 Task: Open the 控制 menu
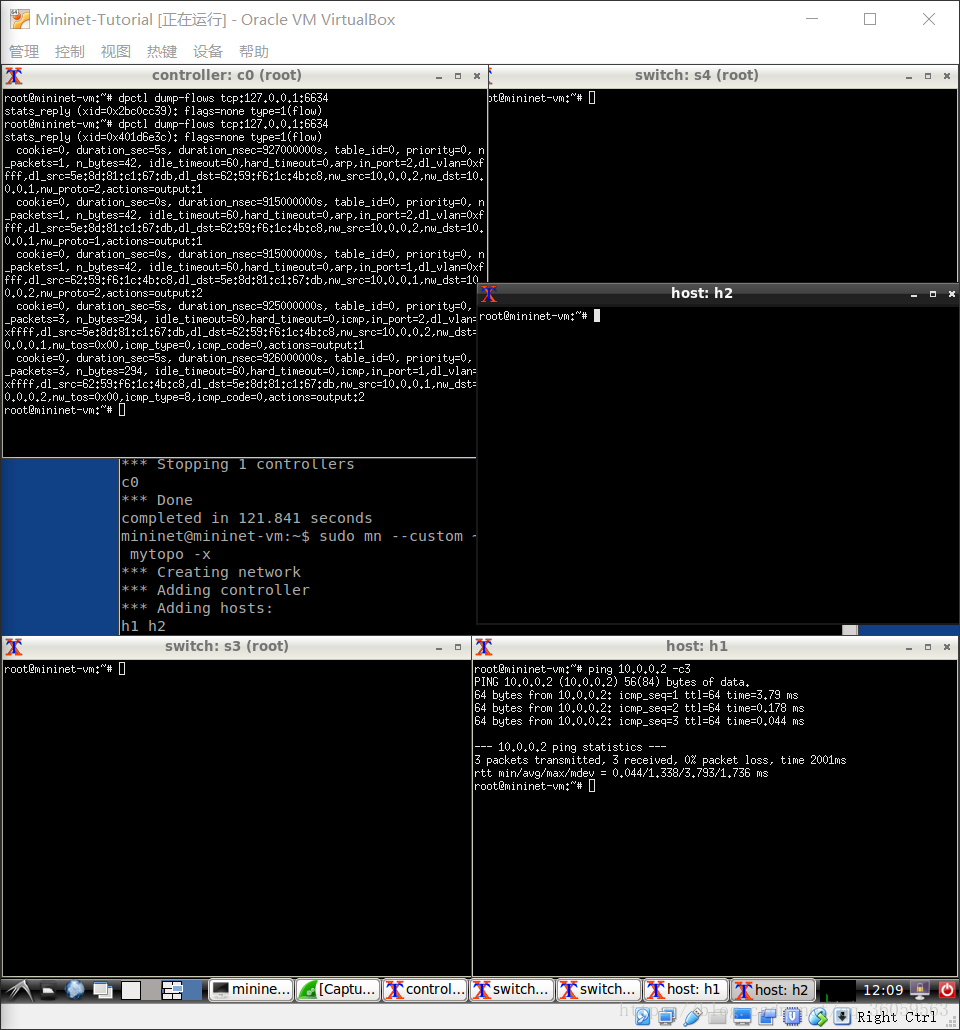point(70,51)
